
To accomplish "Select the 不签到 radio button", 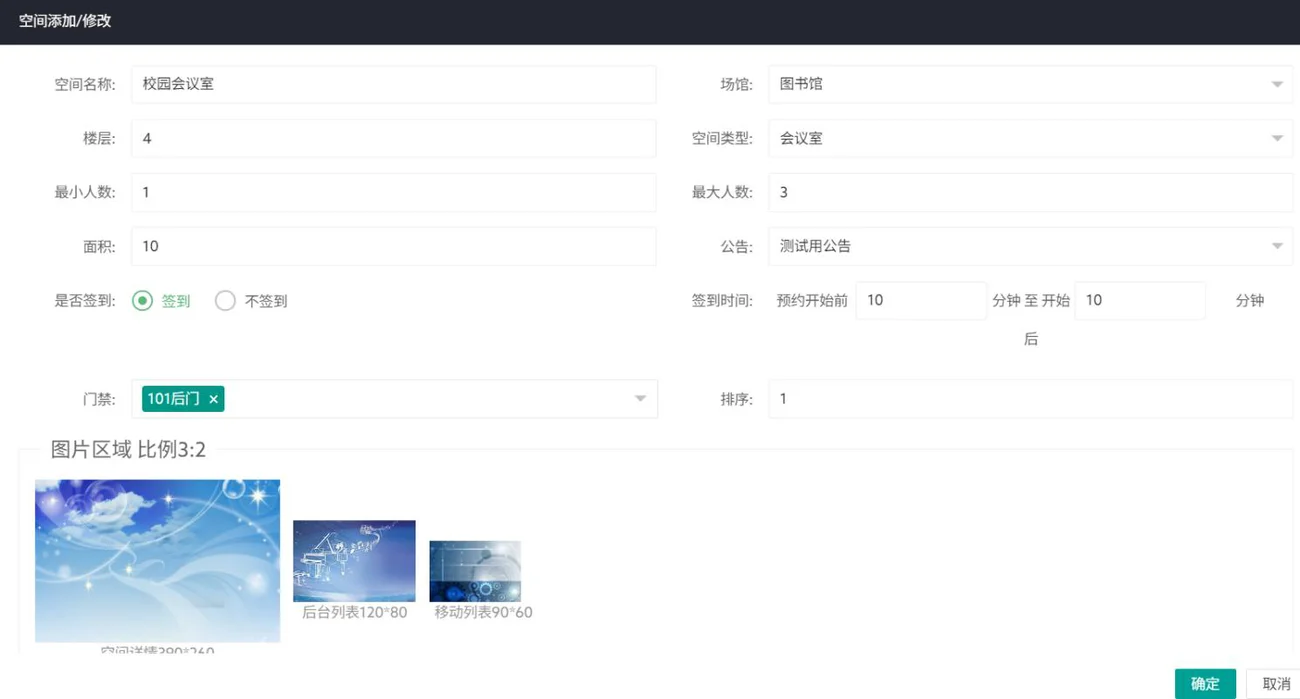I will click(225, 300).
